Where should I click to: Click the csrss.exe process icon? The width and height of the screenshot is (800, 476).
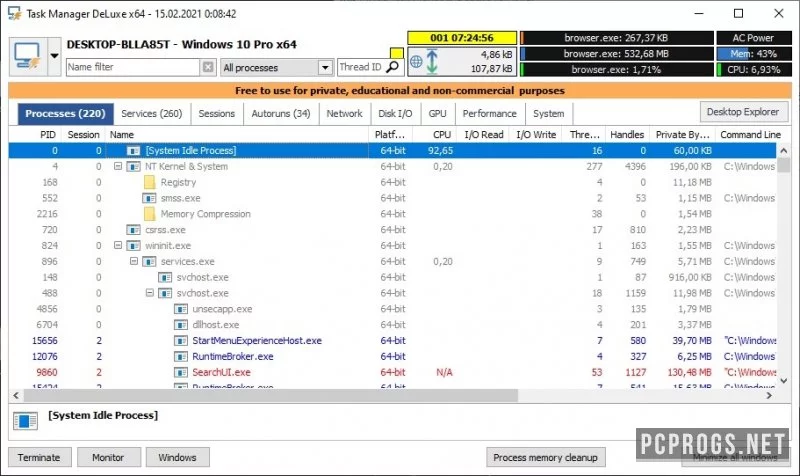pyautogui.click(x=134, y=230)
